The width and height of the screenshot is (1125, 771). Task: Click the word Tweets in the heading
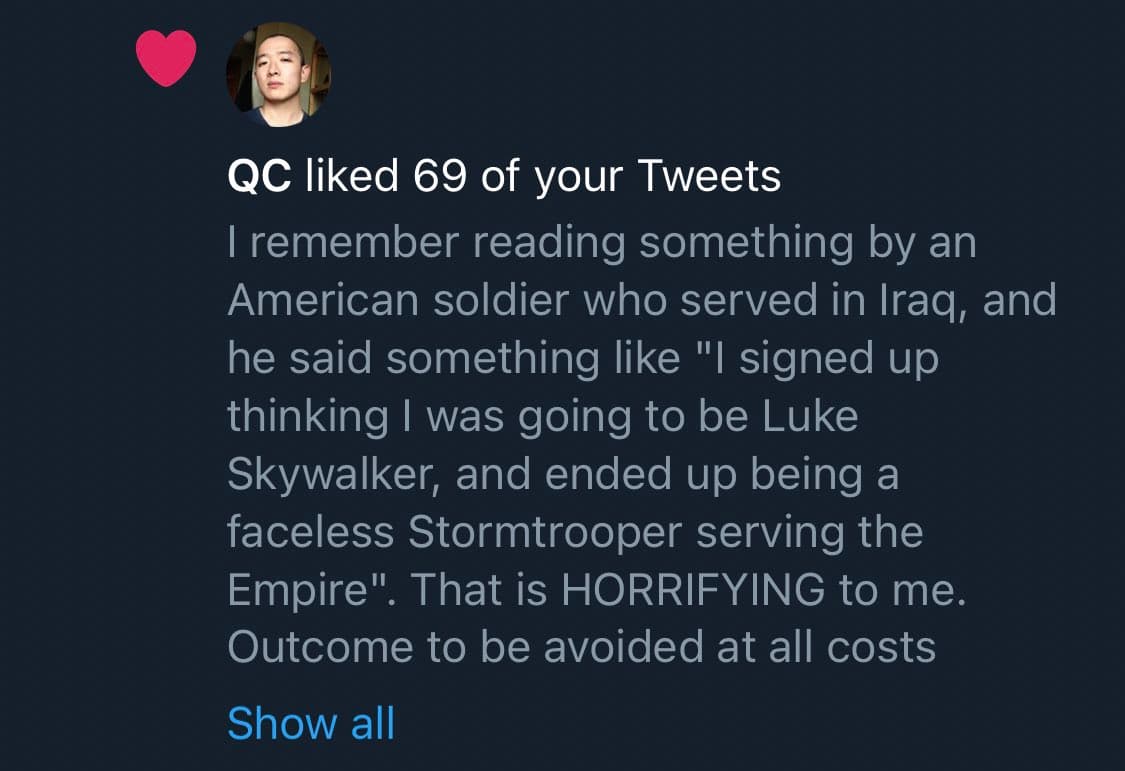(x=708, y=177)
